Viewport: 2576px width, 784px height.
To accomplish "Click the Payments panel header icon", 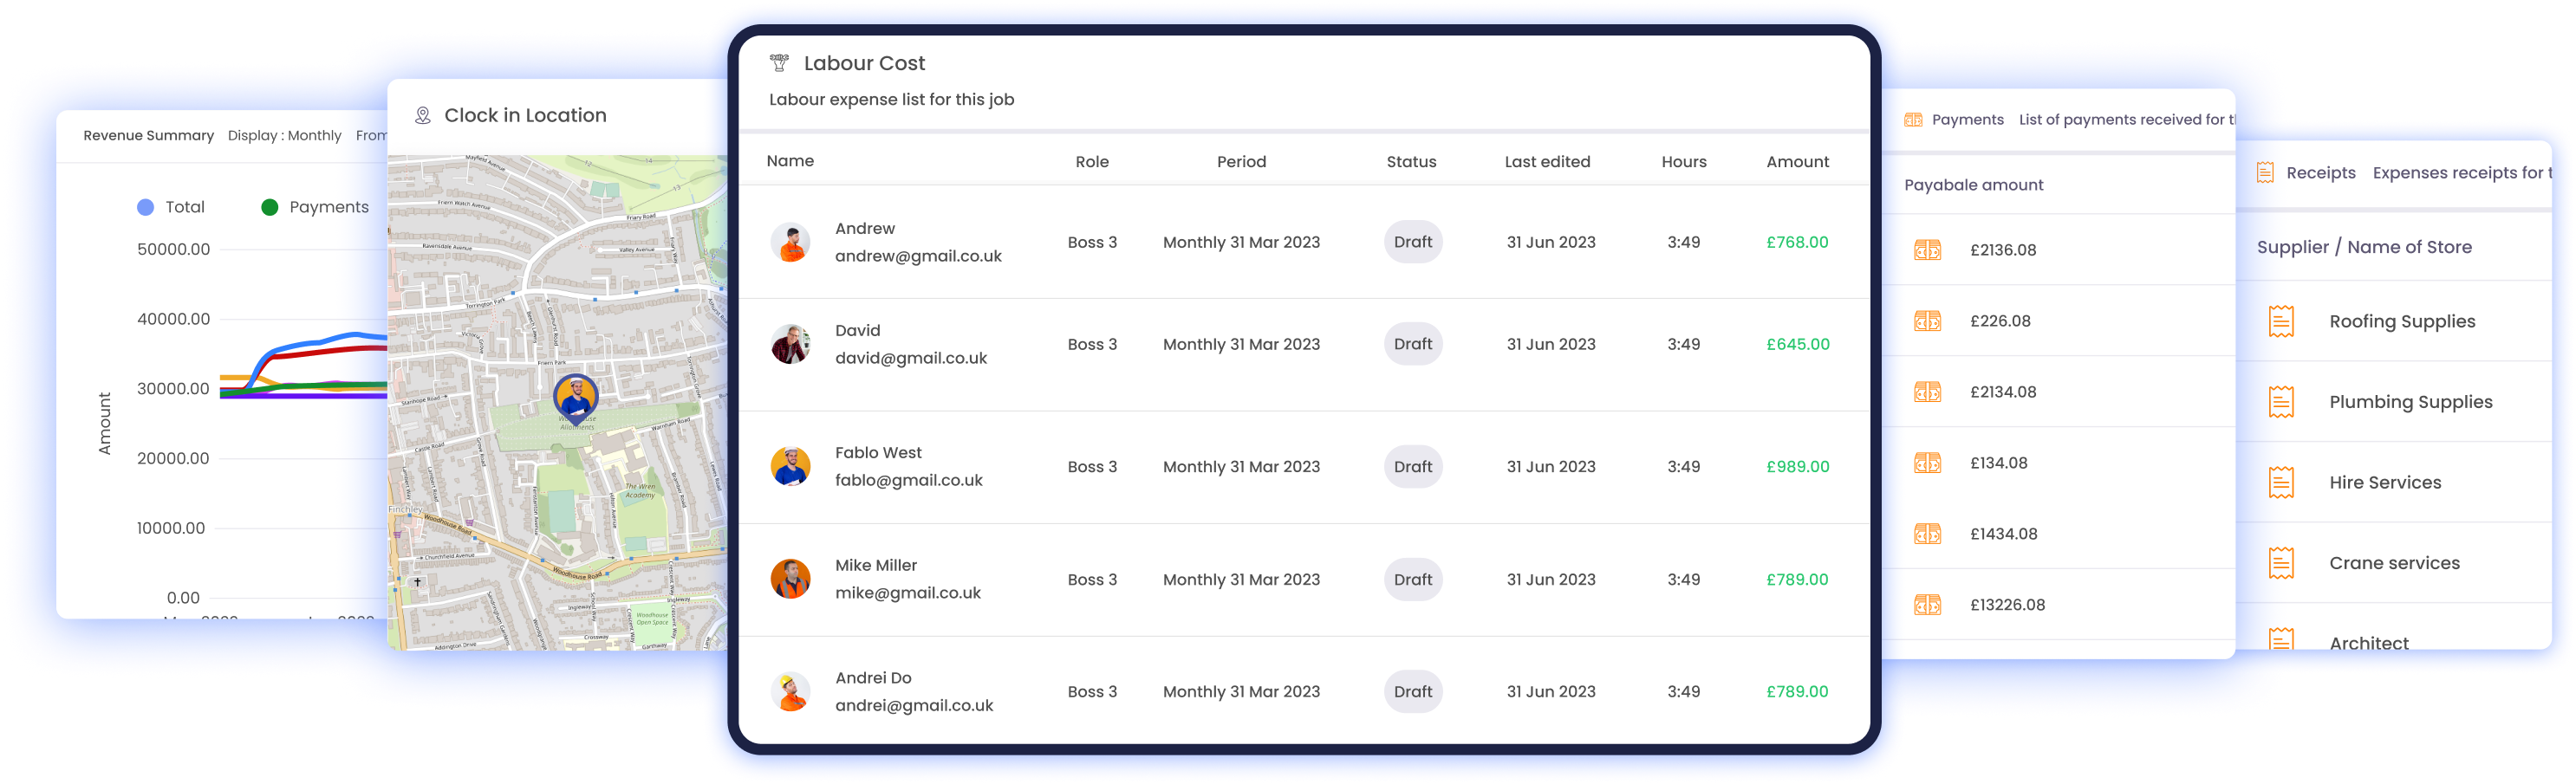I will (1913, 120).
